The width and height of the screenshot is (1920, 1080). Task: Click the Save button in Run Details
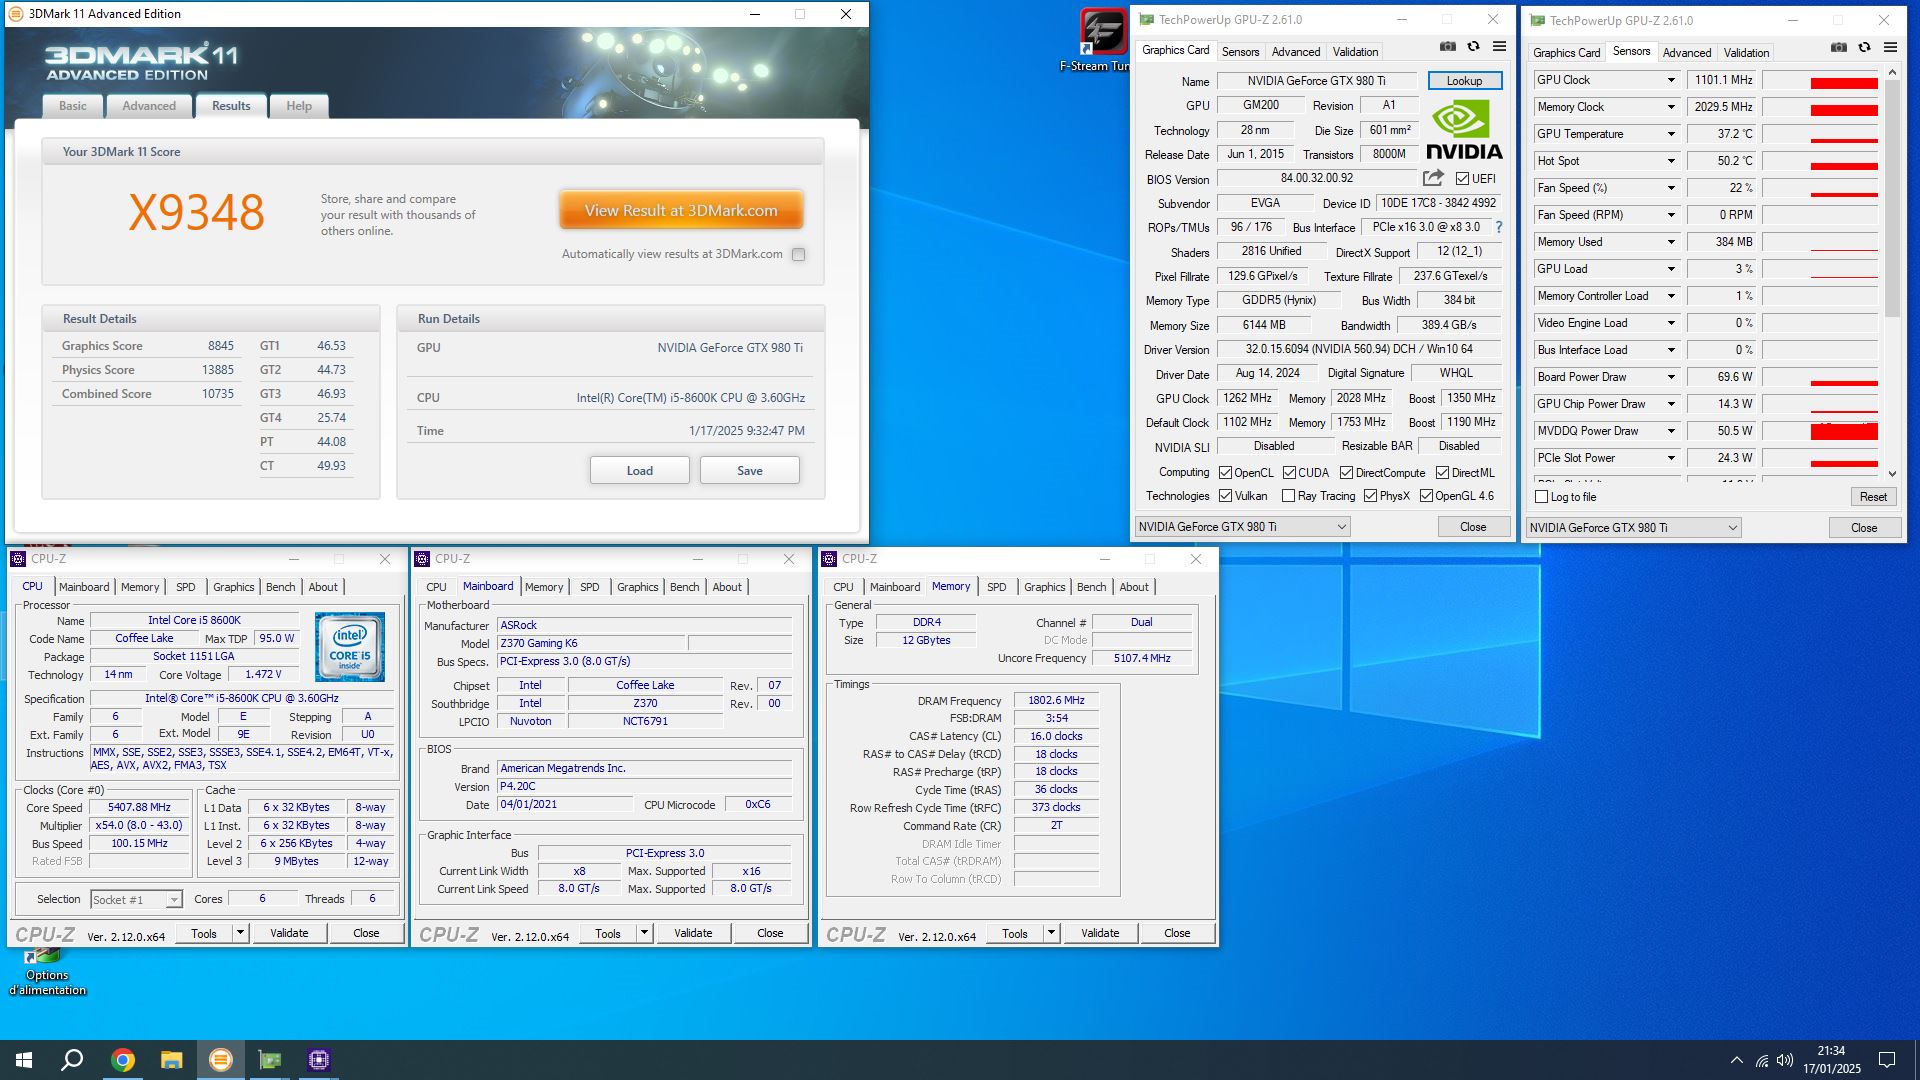tap(749, 471)
